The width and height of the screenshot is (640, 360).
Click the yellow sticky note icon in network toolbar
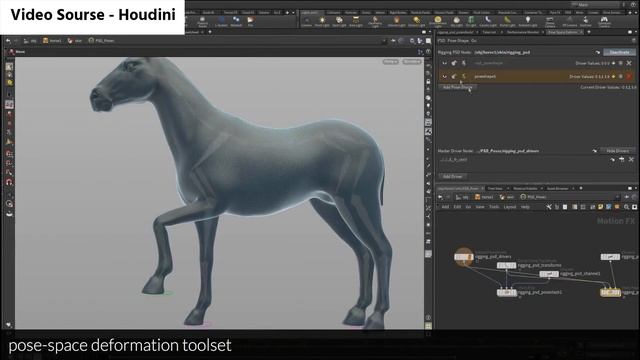(600, 207)
